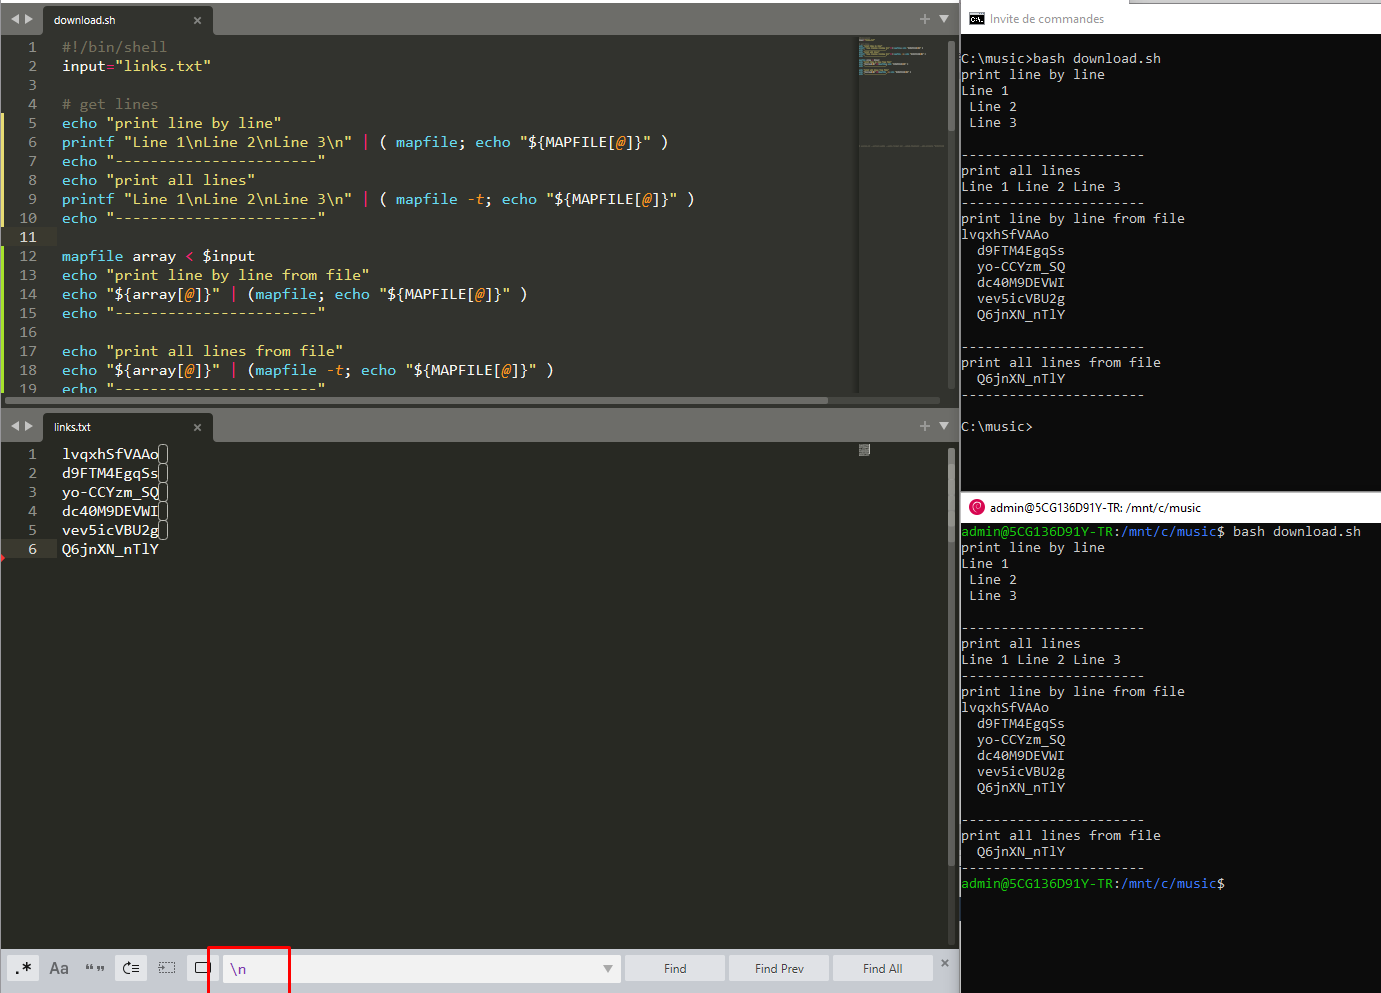Click line number 6 in links.txt gutter

click(33, 549)
